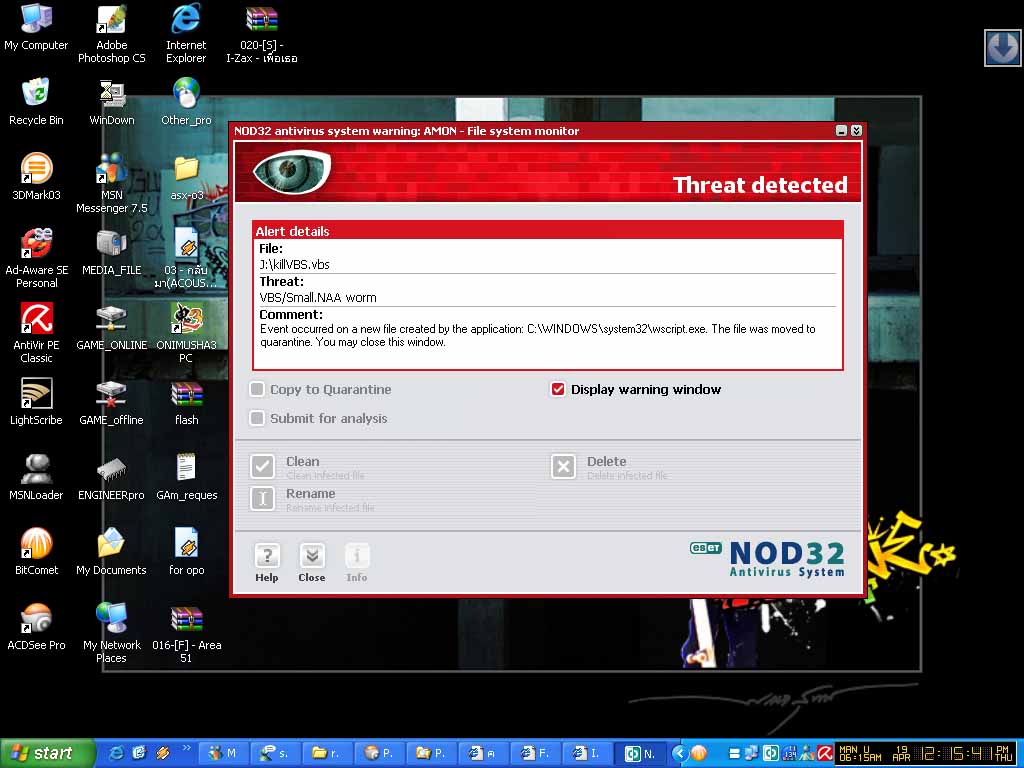This screenshot has width=1024, height=768.
Task: Switch to the 'M' MSN taskbar button
Action: tap(223, 753)
